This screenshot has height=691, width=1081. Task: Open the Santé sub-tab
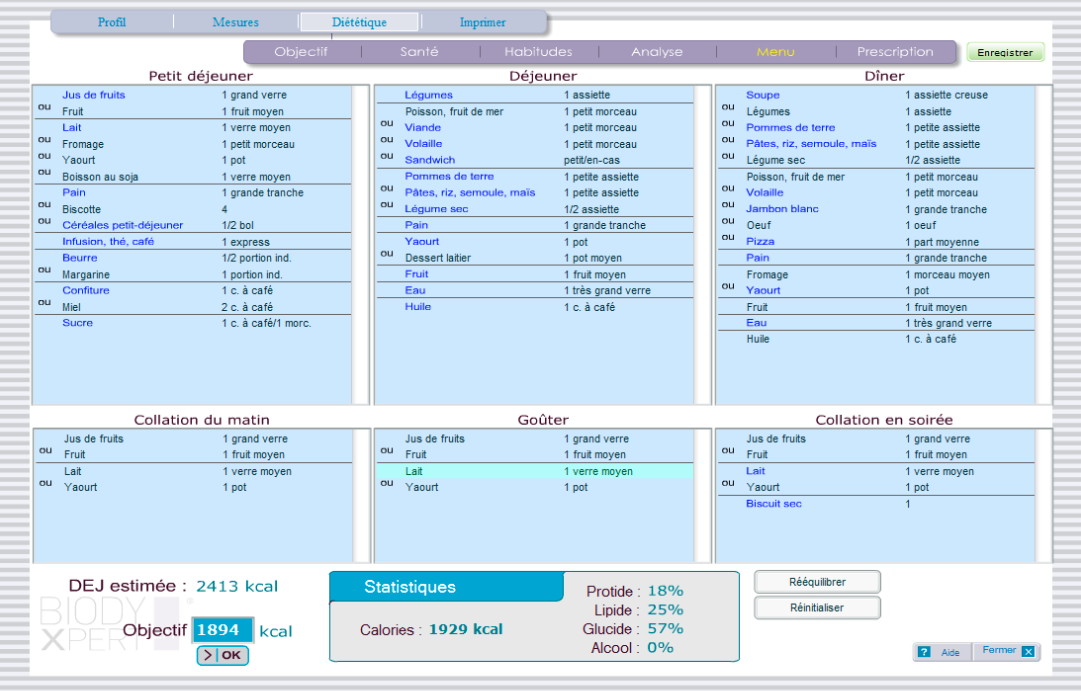[x=419, y=52]
